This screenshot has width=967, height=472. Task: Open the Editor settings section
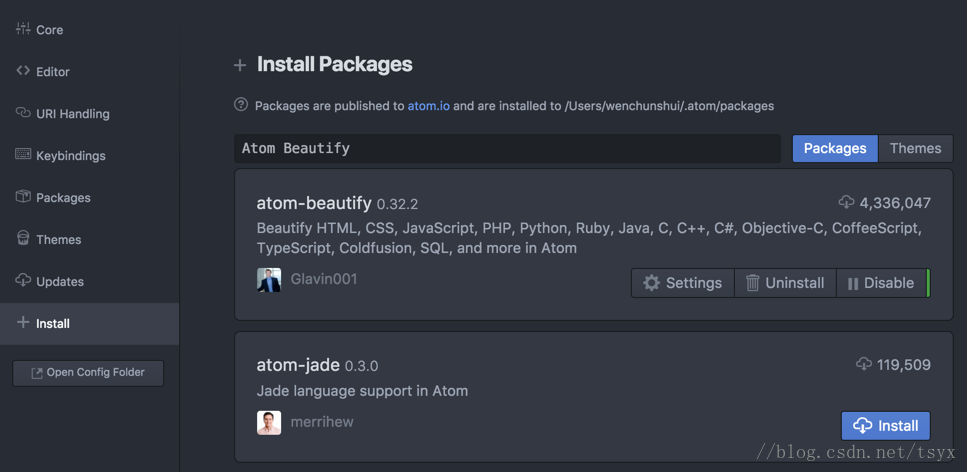(x=89, y=72)
